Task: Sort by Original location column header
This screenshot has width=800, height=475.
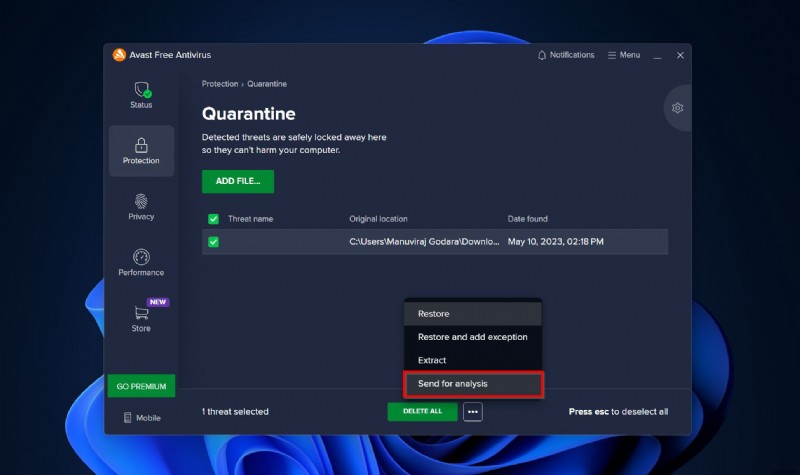Action: [x=378, y=219]
